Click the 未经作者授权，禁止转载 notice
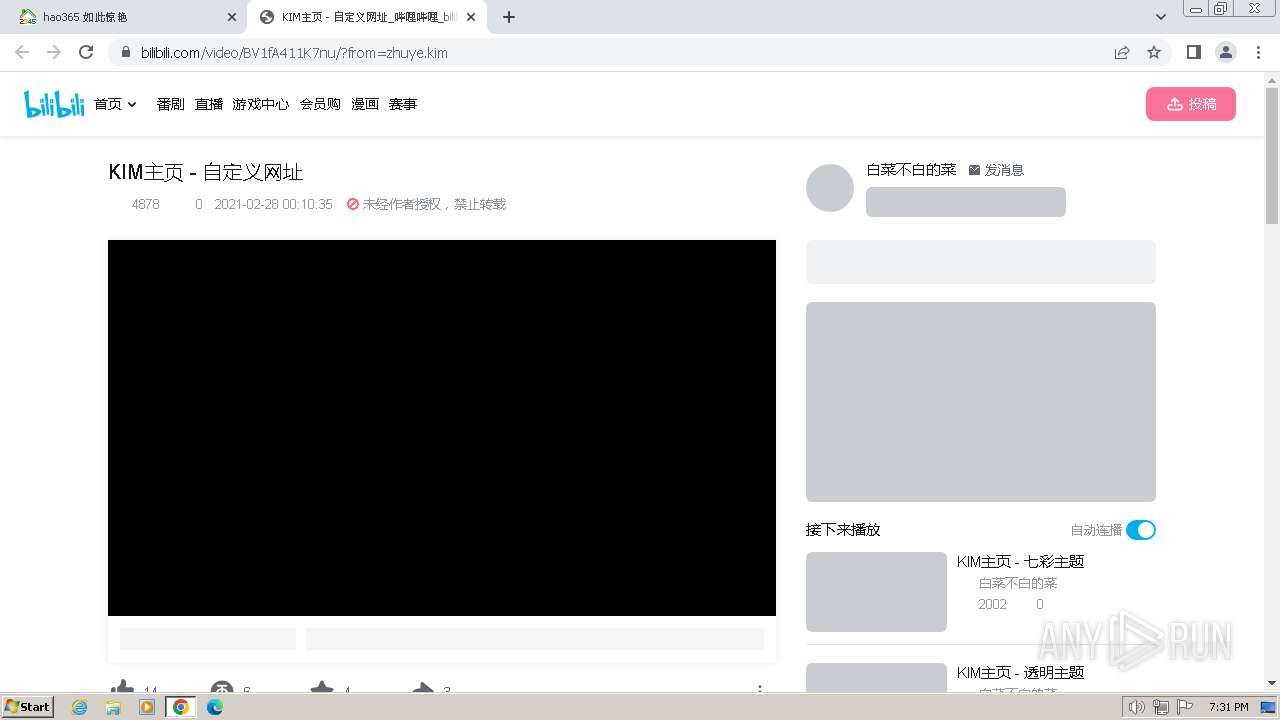 pyautogui.click(x=426, y=204)
